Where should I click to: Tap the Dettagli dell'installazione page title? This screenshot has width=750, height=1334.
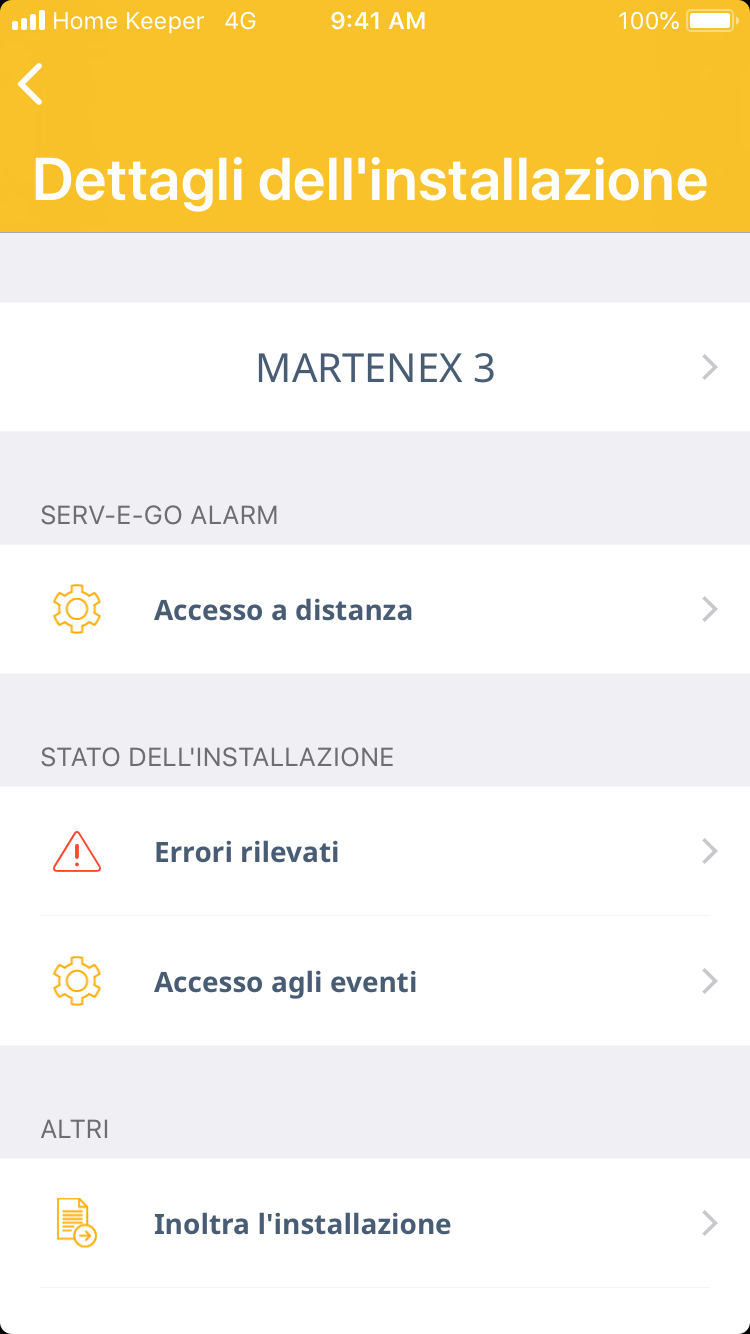click(x=370, y=180)
